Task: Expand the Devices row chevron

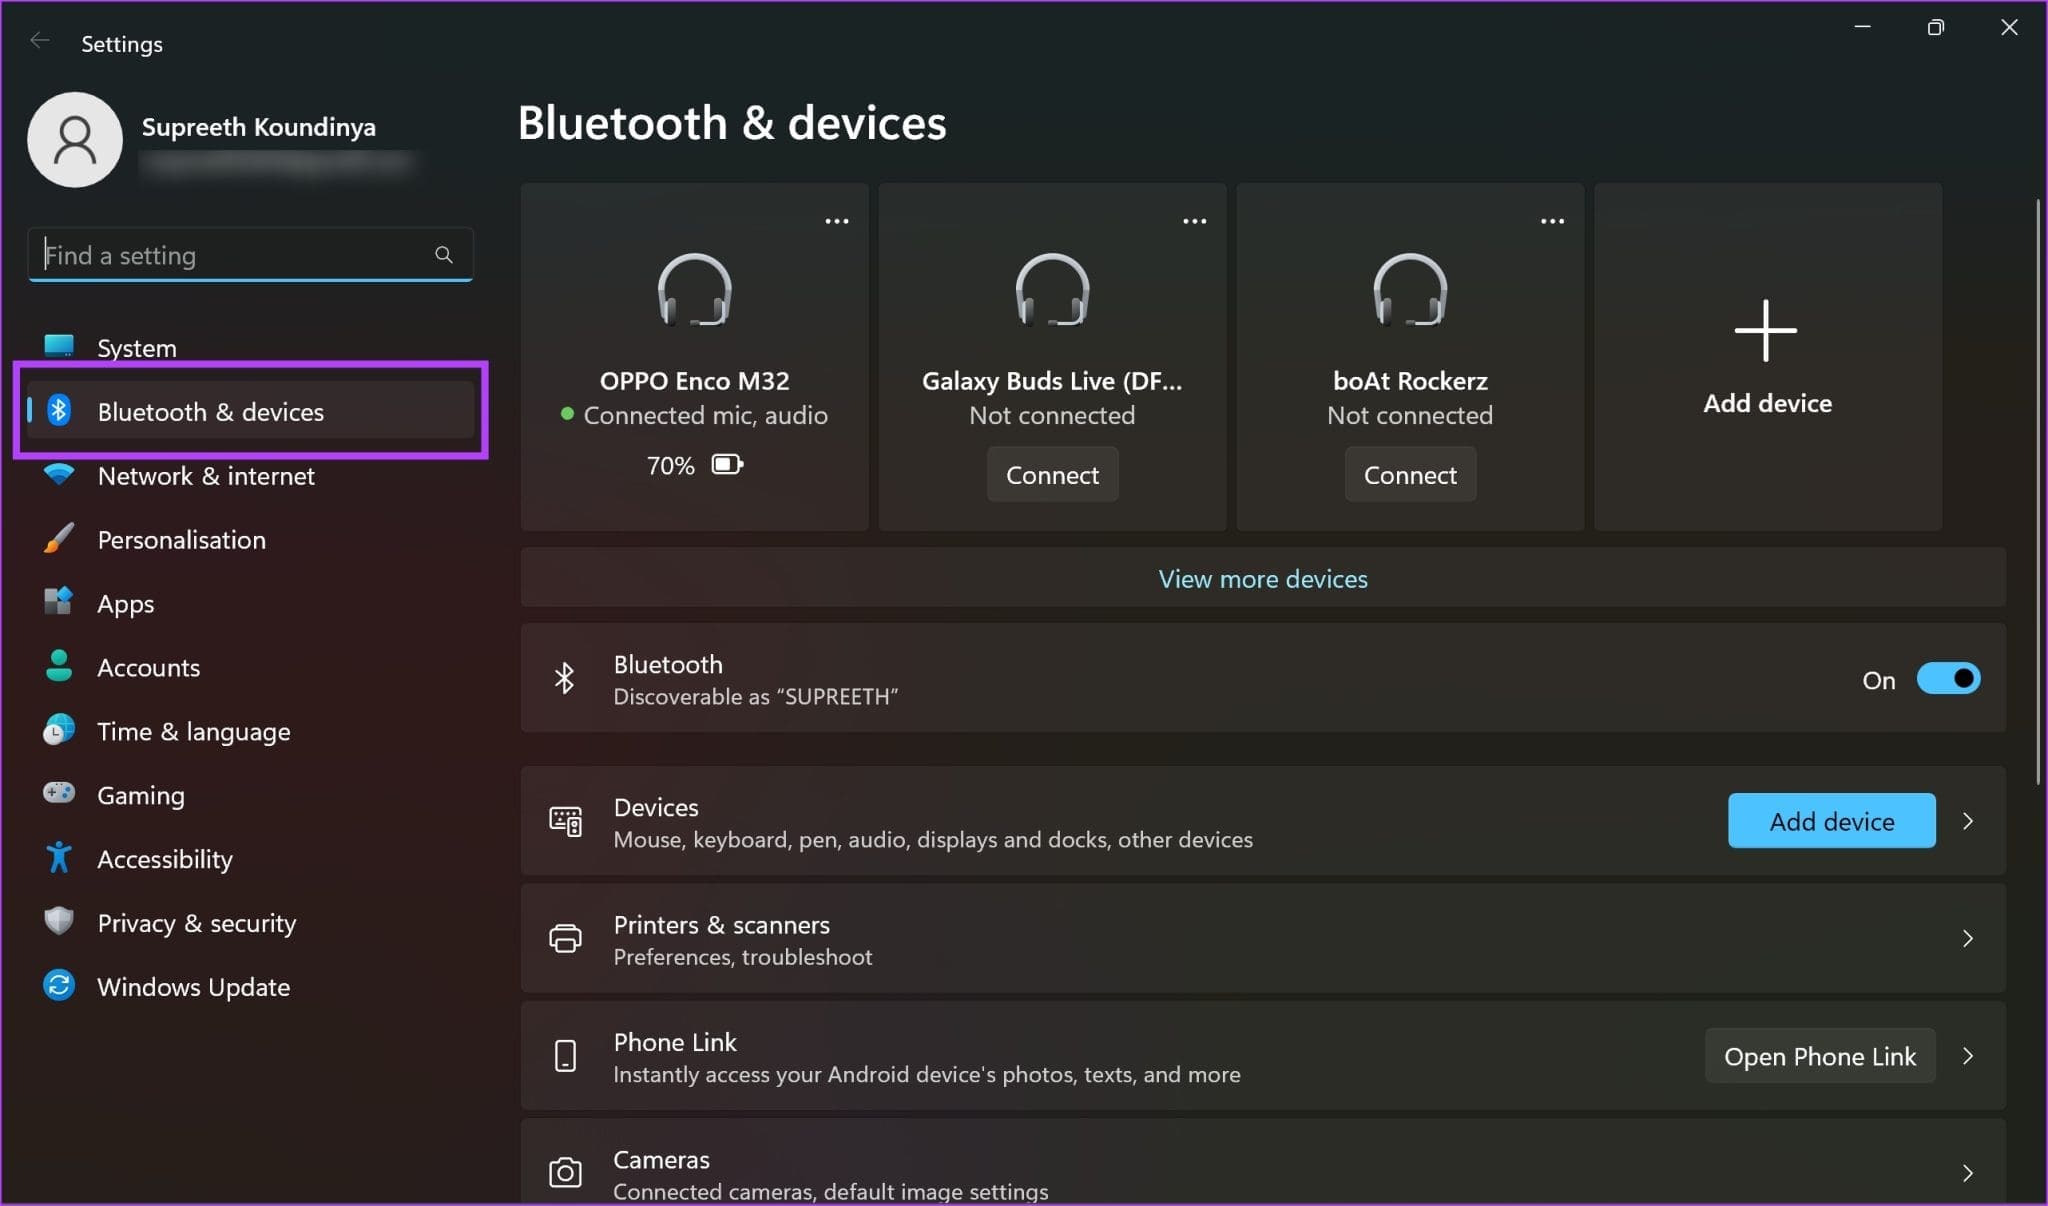Action: (x=1967, y=821)
